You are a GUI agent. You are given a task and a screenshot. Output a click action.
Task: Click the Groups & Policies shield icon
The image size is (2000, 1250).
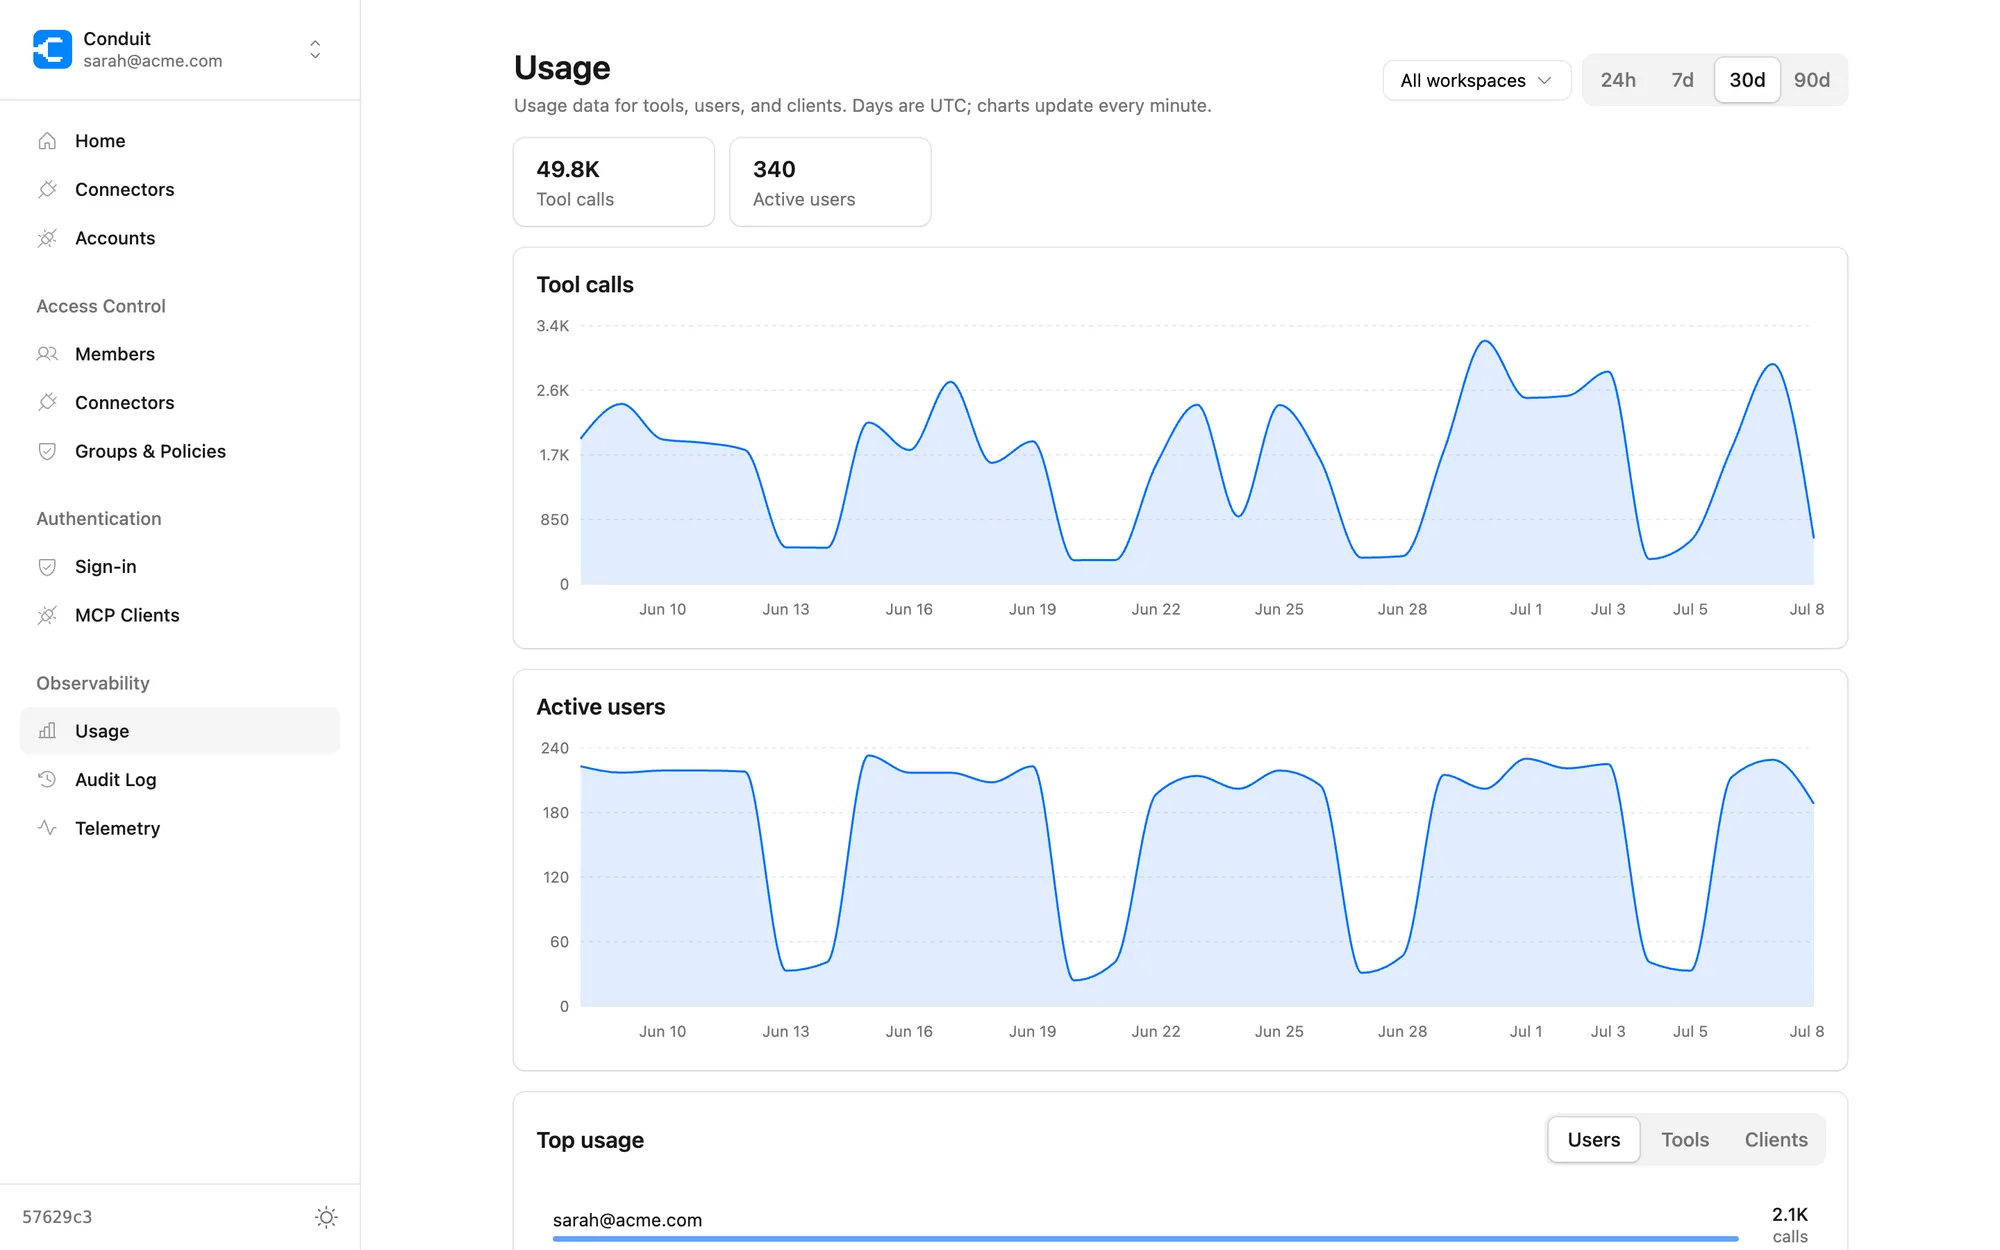47,451
